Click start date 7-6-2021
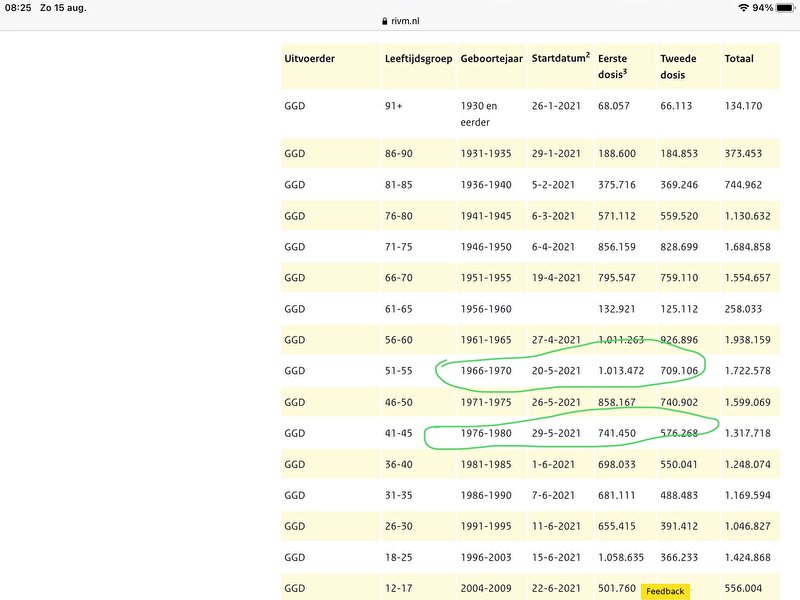 553,495
